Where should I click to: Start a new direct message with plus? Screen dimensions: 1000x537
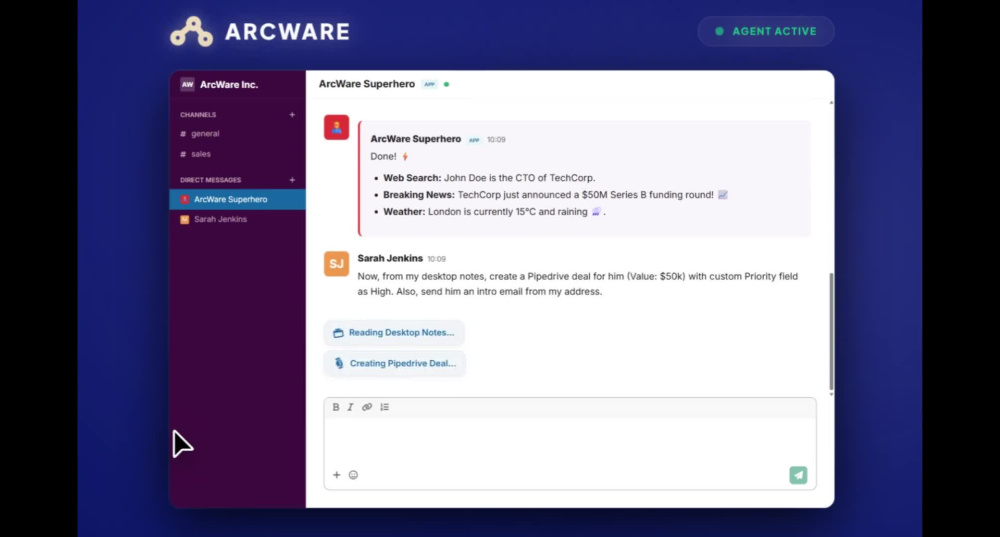point(292,180)
